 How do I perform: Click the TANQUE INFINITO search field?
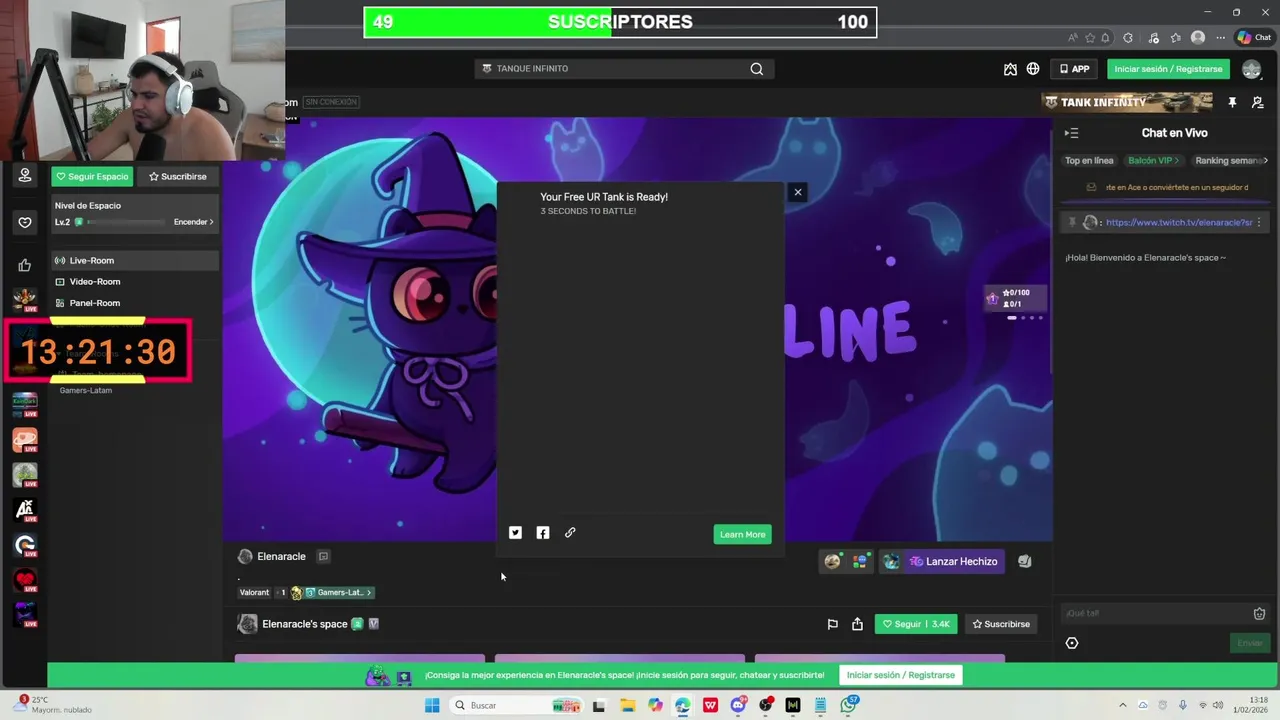624,69
